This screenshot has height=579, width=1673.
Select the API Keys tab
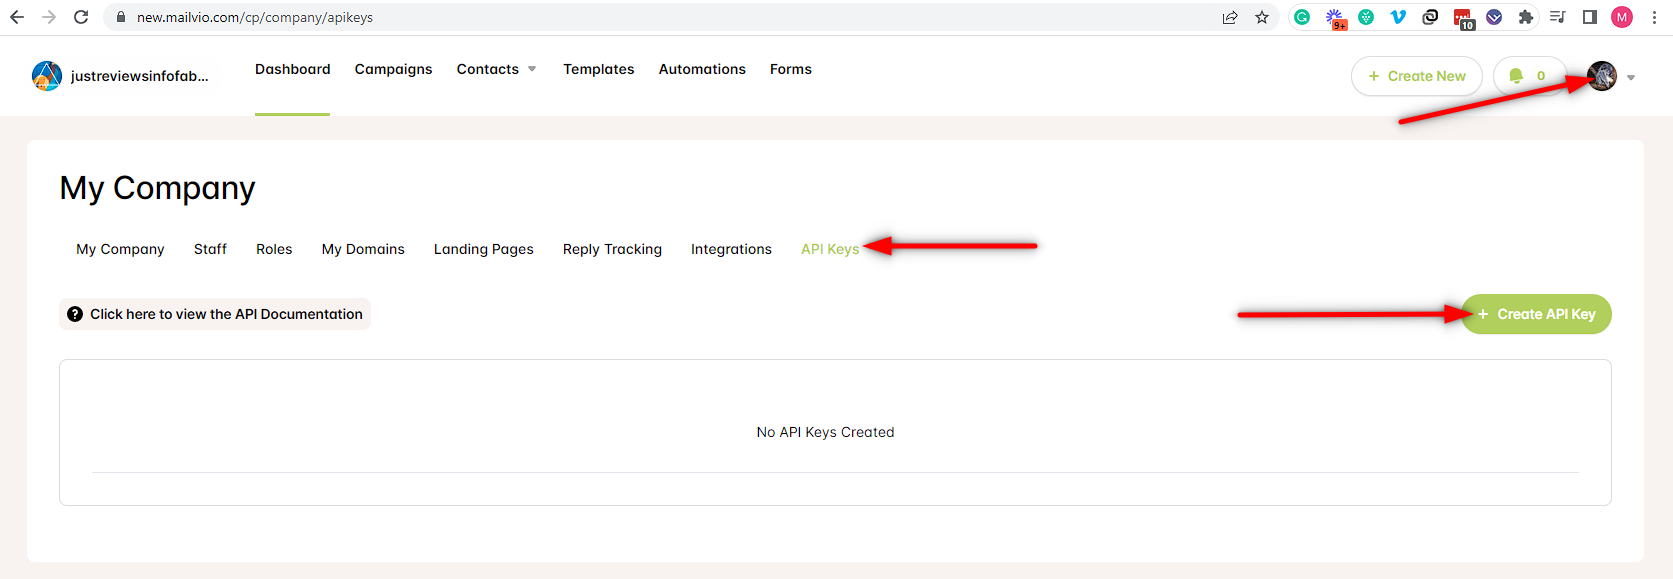point(830,249)
